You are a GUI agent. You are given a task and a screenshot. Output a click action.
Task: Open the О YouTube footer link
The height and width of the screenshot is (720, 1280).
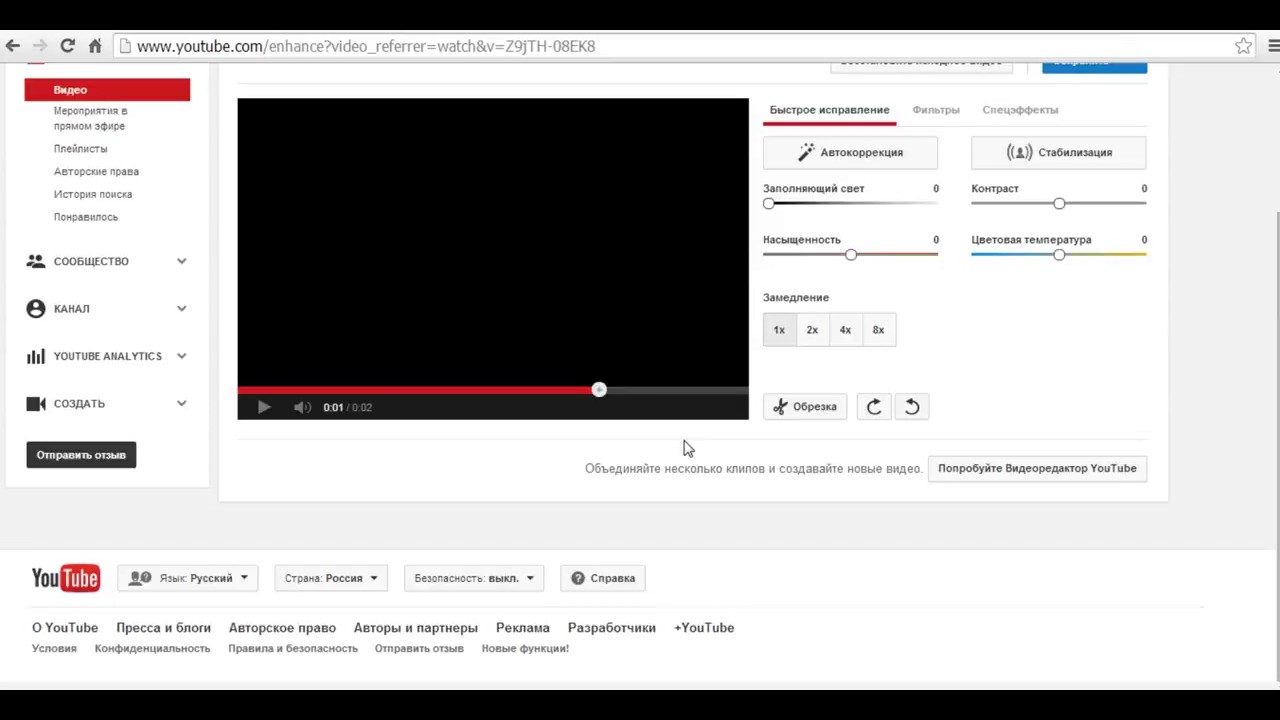tap(65, 628)
